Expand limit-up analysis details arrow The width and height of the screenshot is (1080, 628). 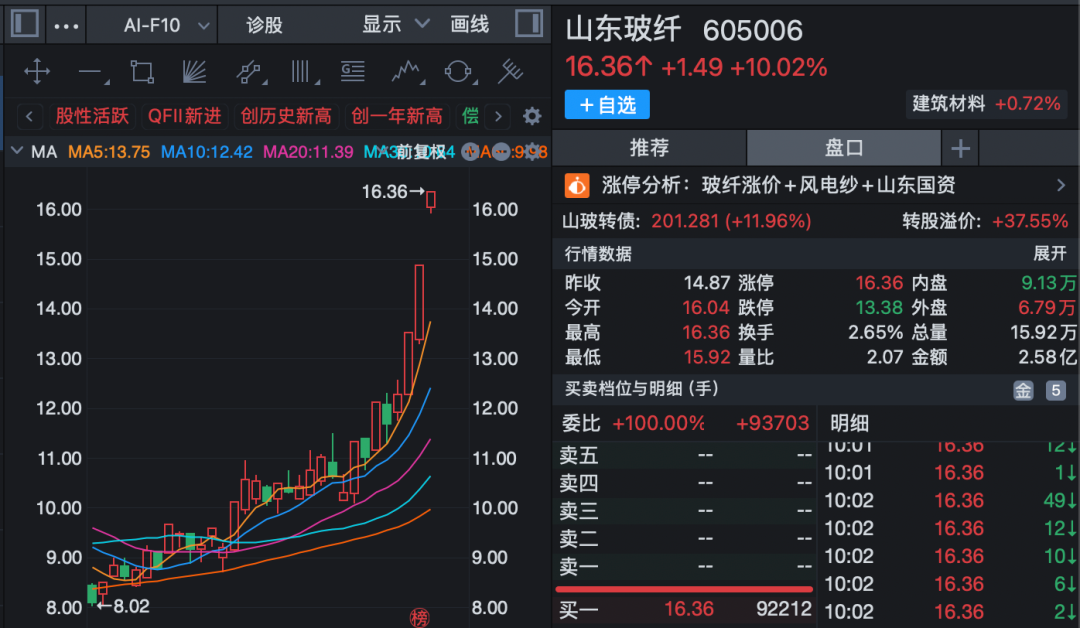(1061, 185)
